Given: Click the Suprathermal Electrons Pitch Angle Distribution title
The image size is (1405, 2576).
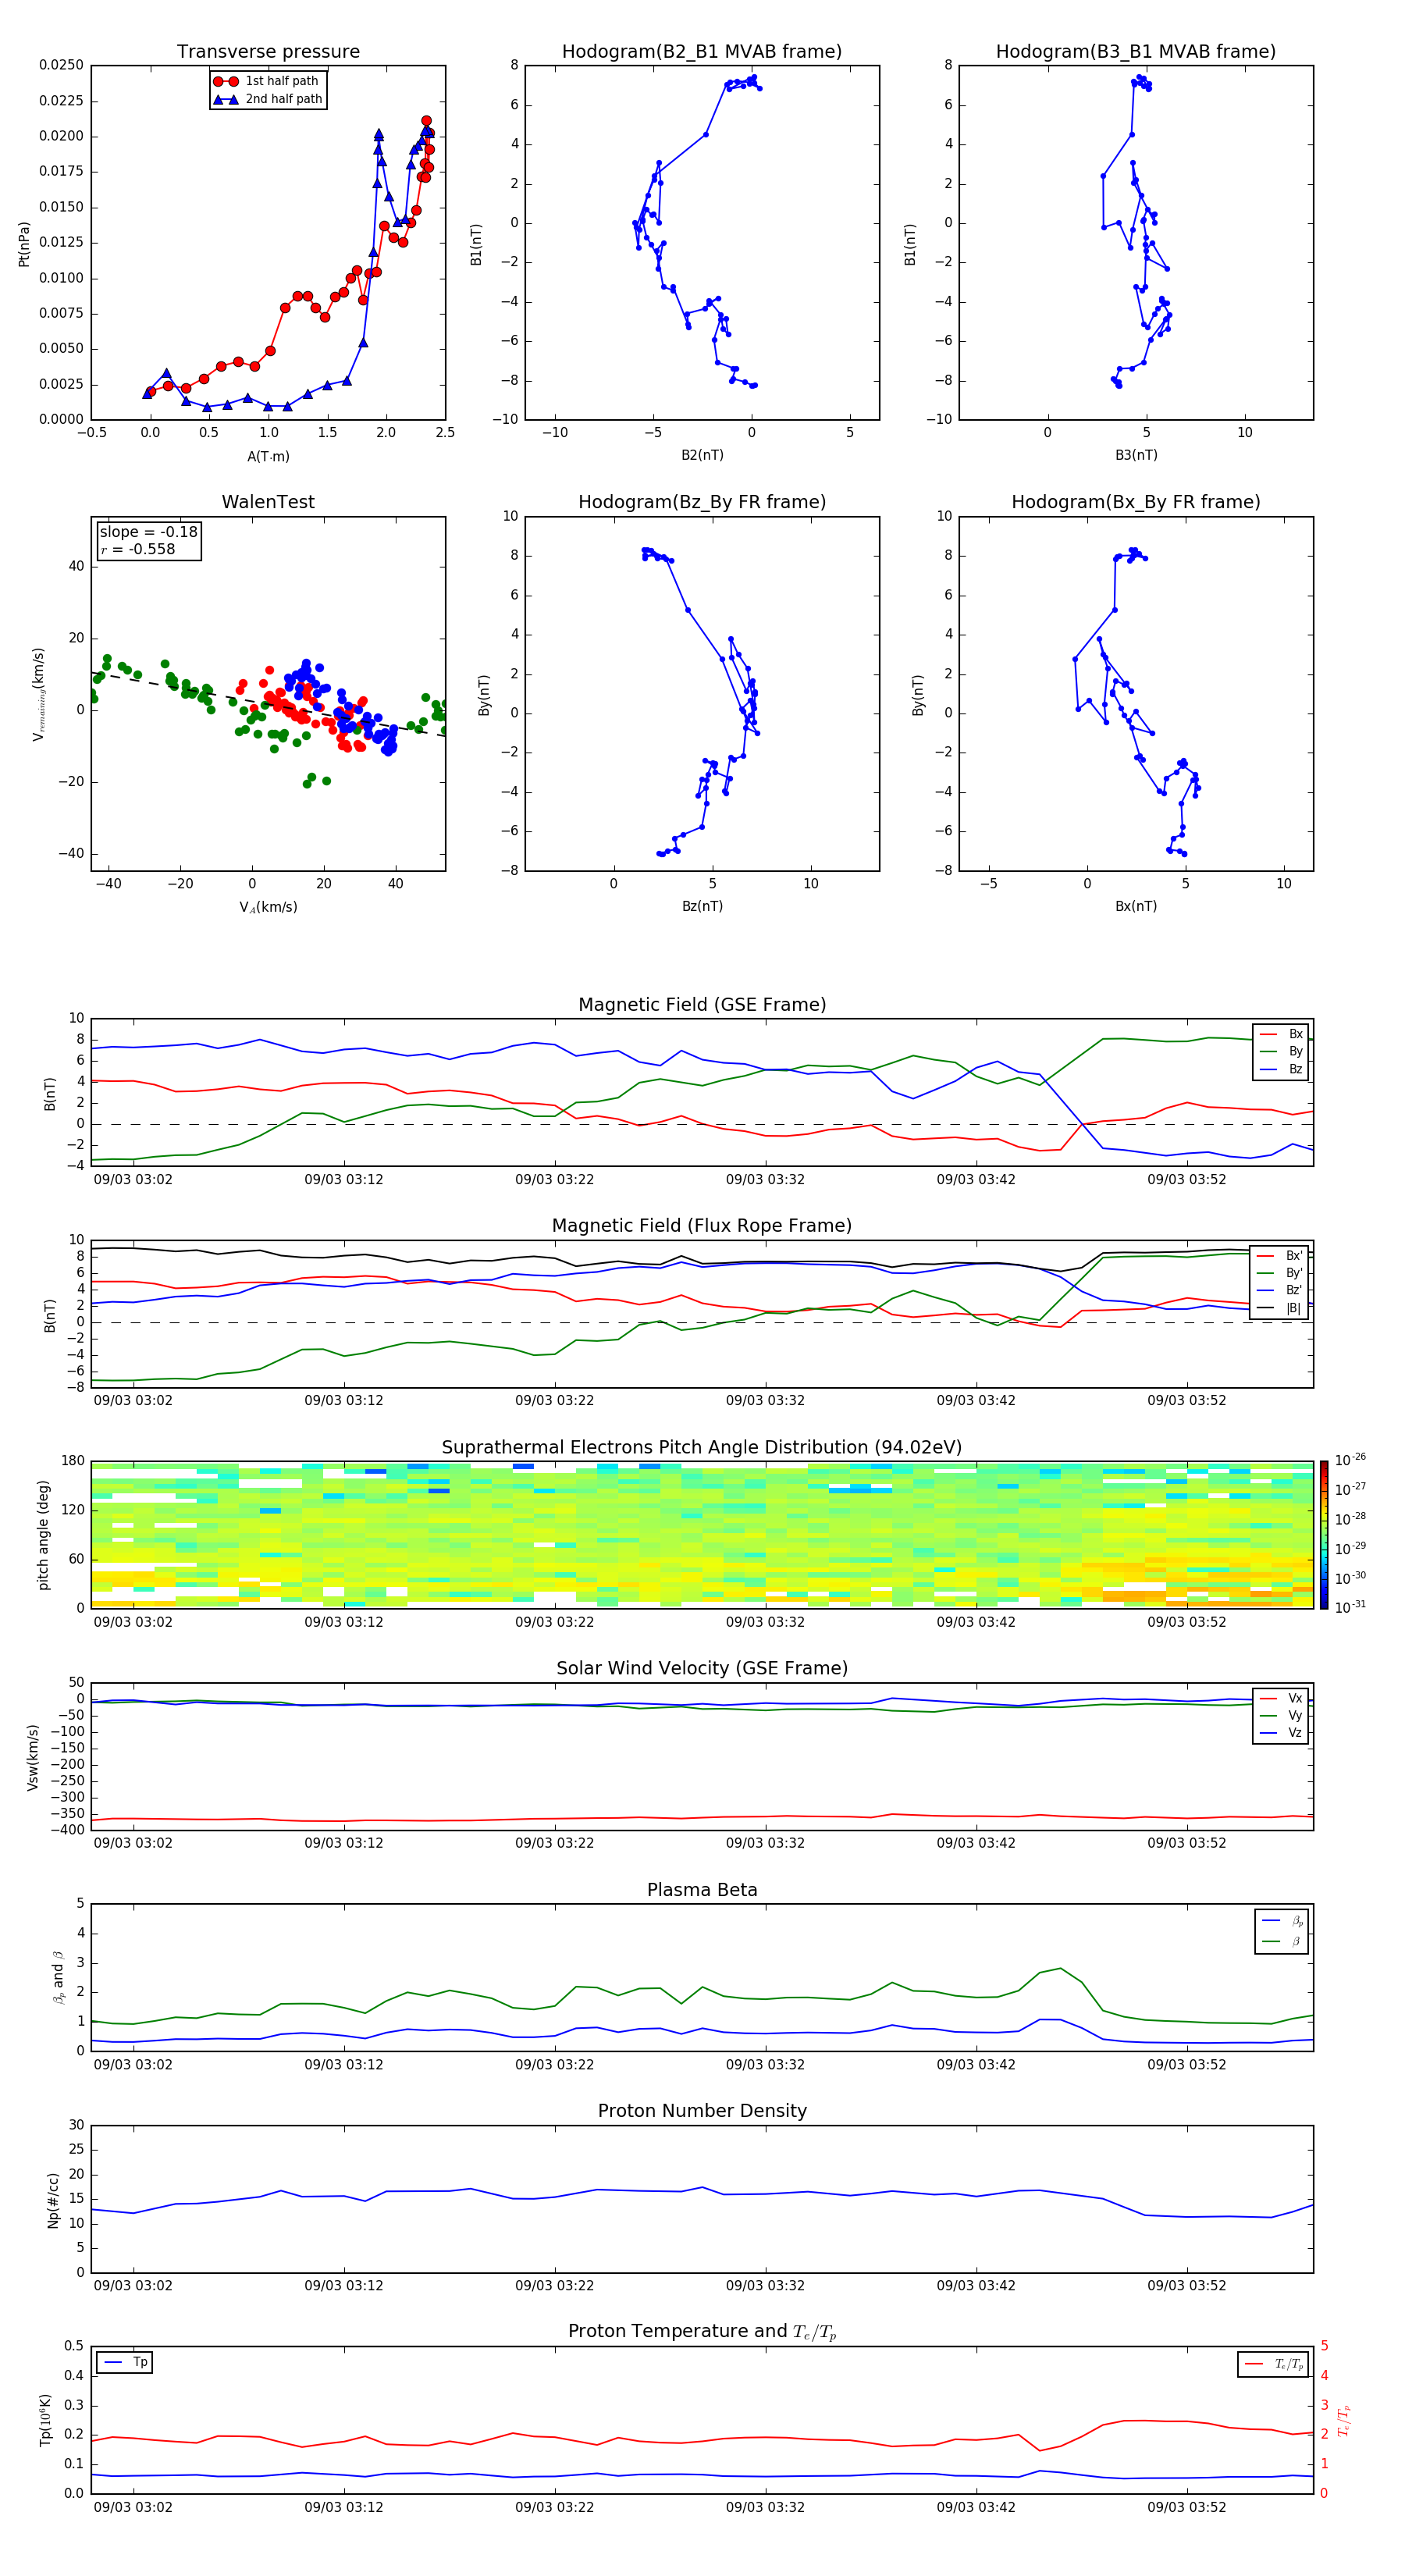Looking at the screenshot, I should [x=702, y=1448].
